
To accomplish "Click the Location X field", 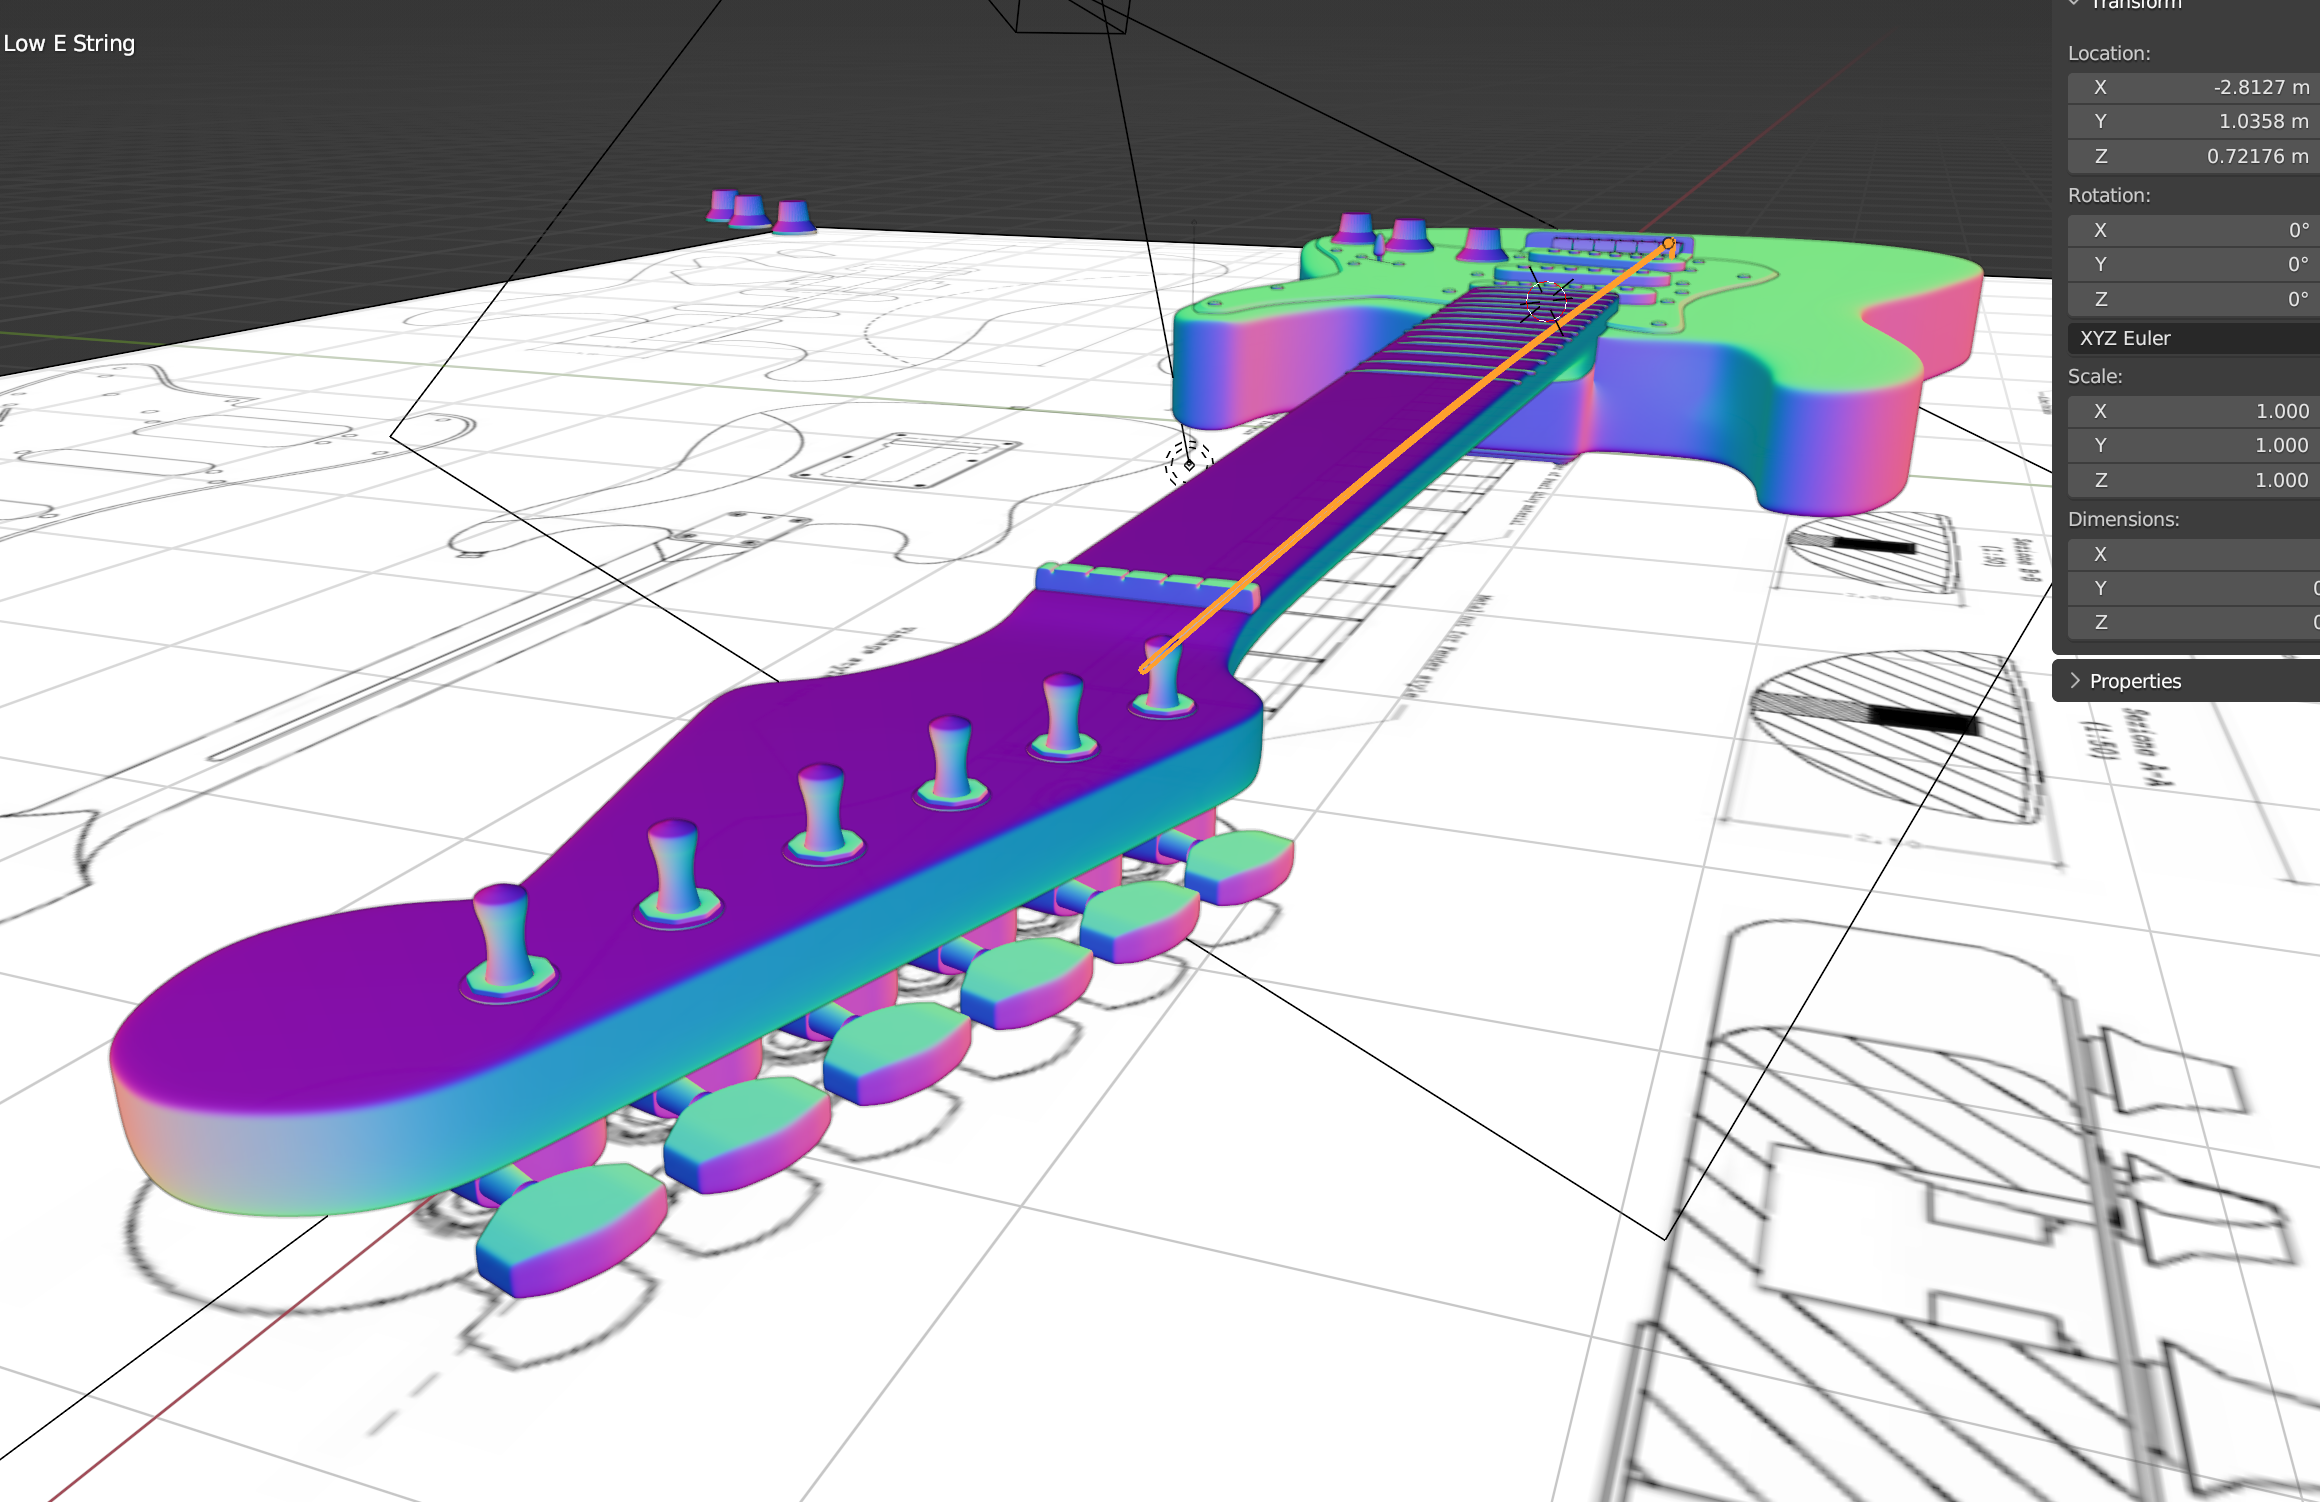I will point(2192,87).
